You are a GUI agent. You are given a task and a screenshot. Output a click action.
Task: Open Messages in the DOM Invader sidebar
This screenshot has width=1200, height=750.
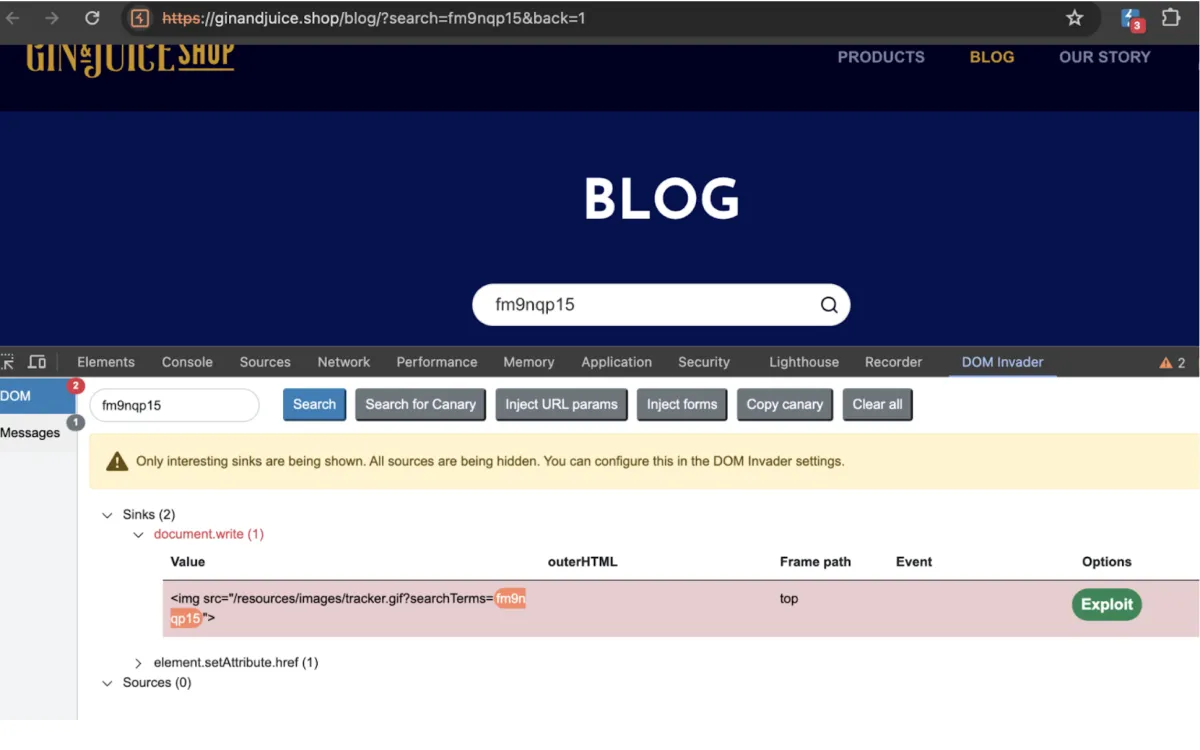(x=30, y=432)
